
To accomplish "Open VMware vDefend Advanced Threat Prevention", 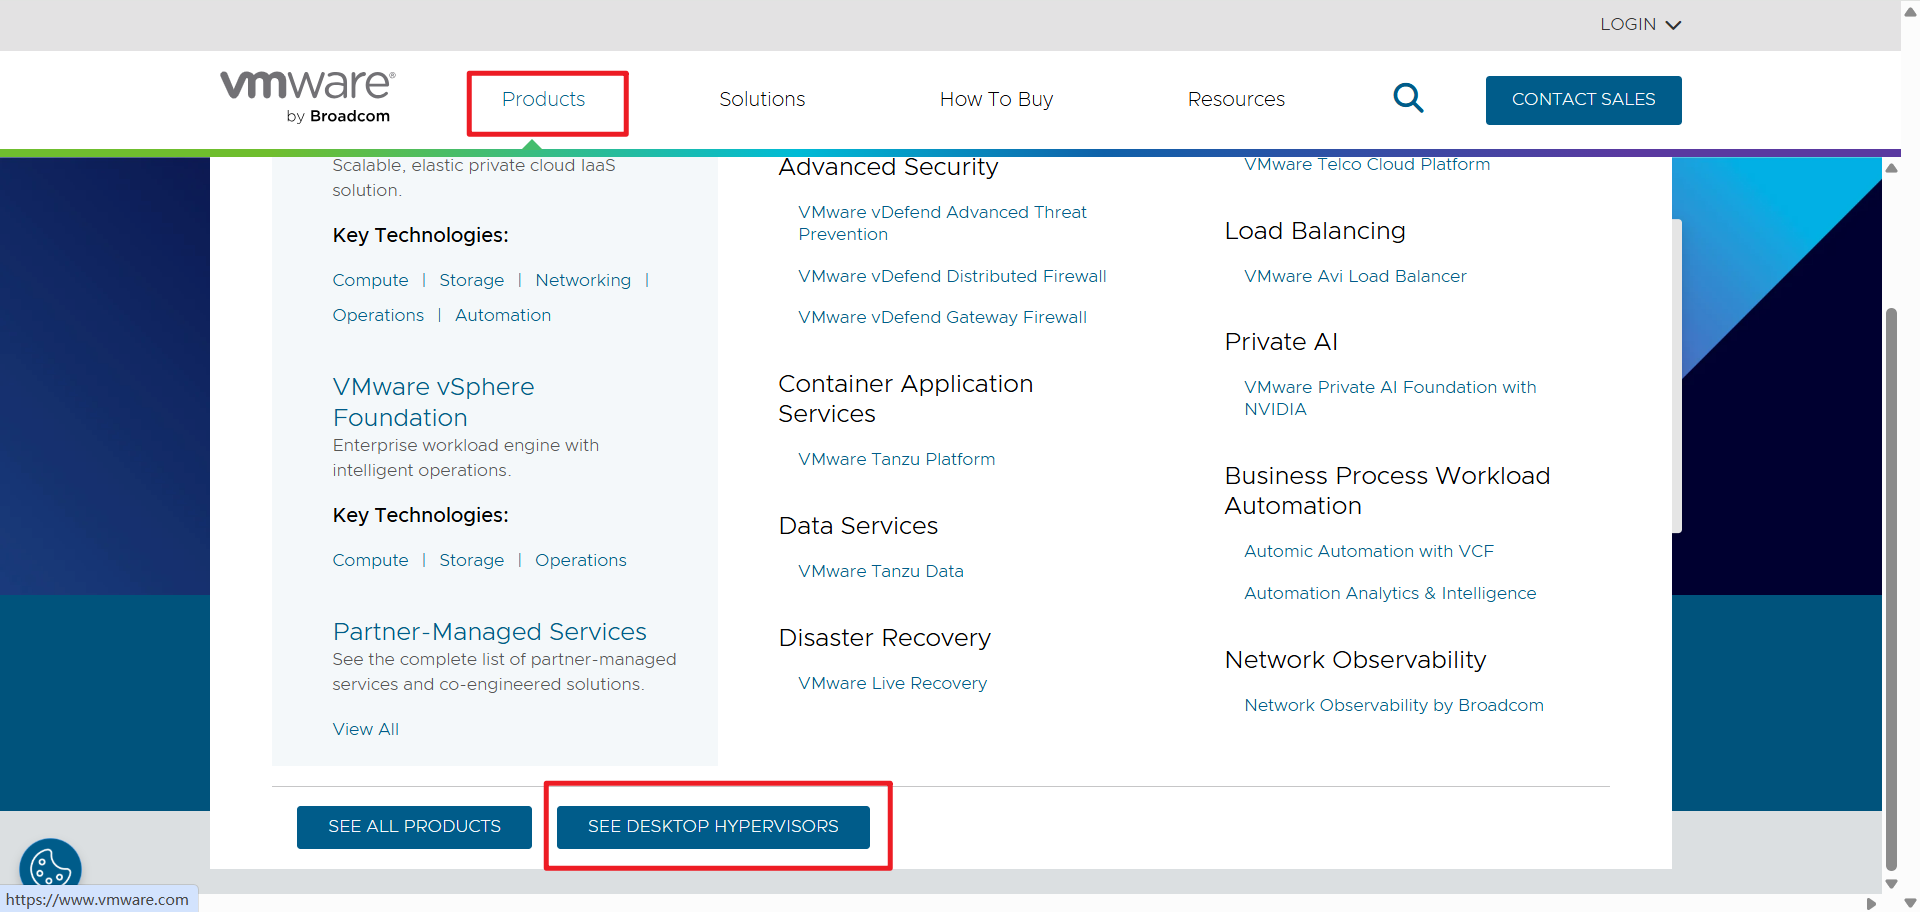I will tap(942, 223).
